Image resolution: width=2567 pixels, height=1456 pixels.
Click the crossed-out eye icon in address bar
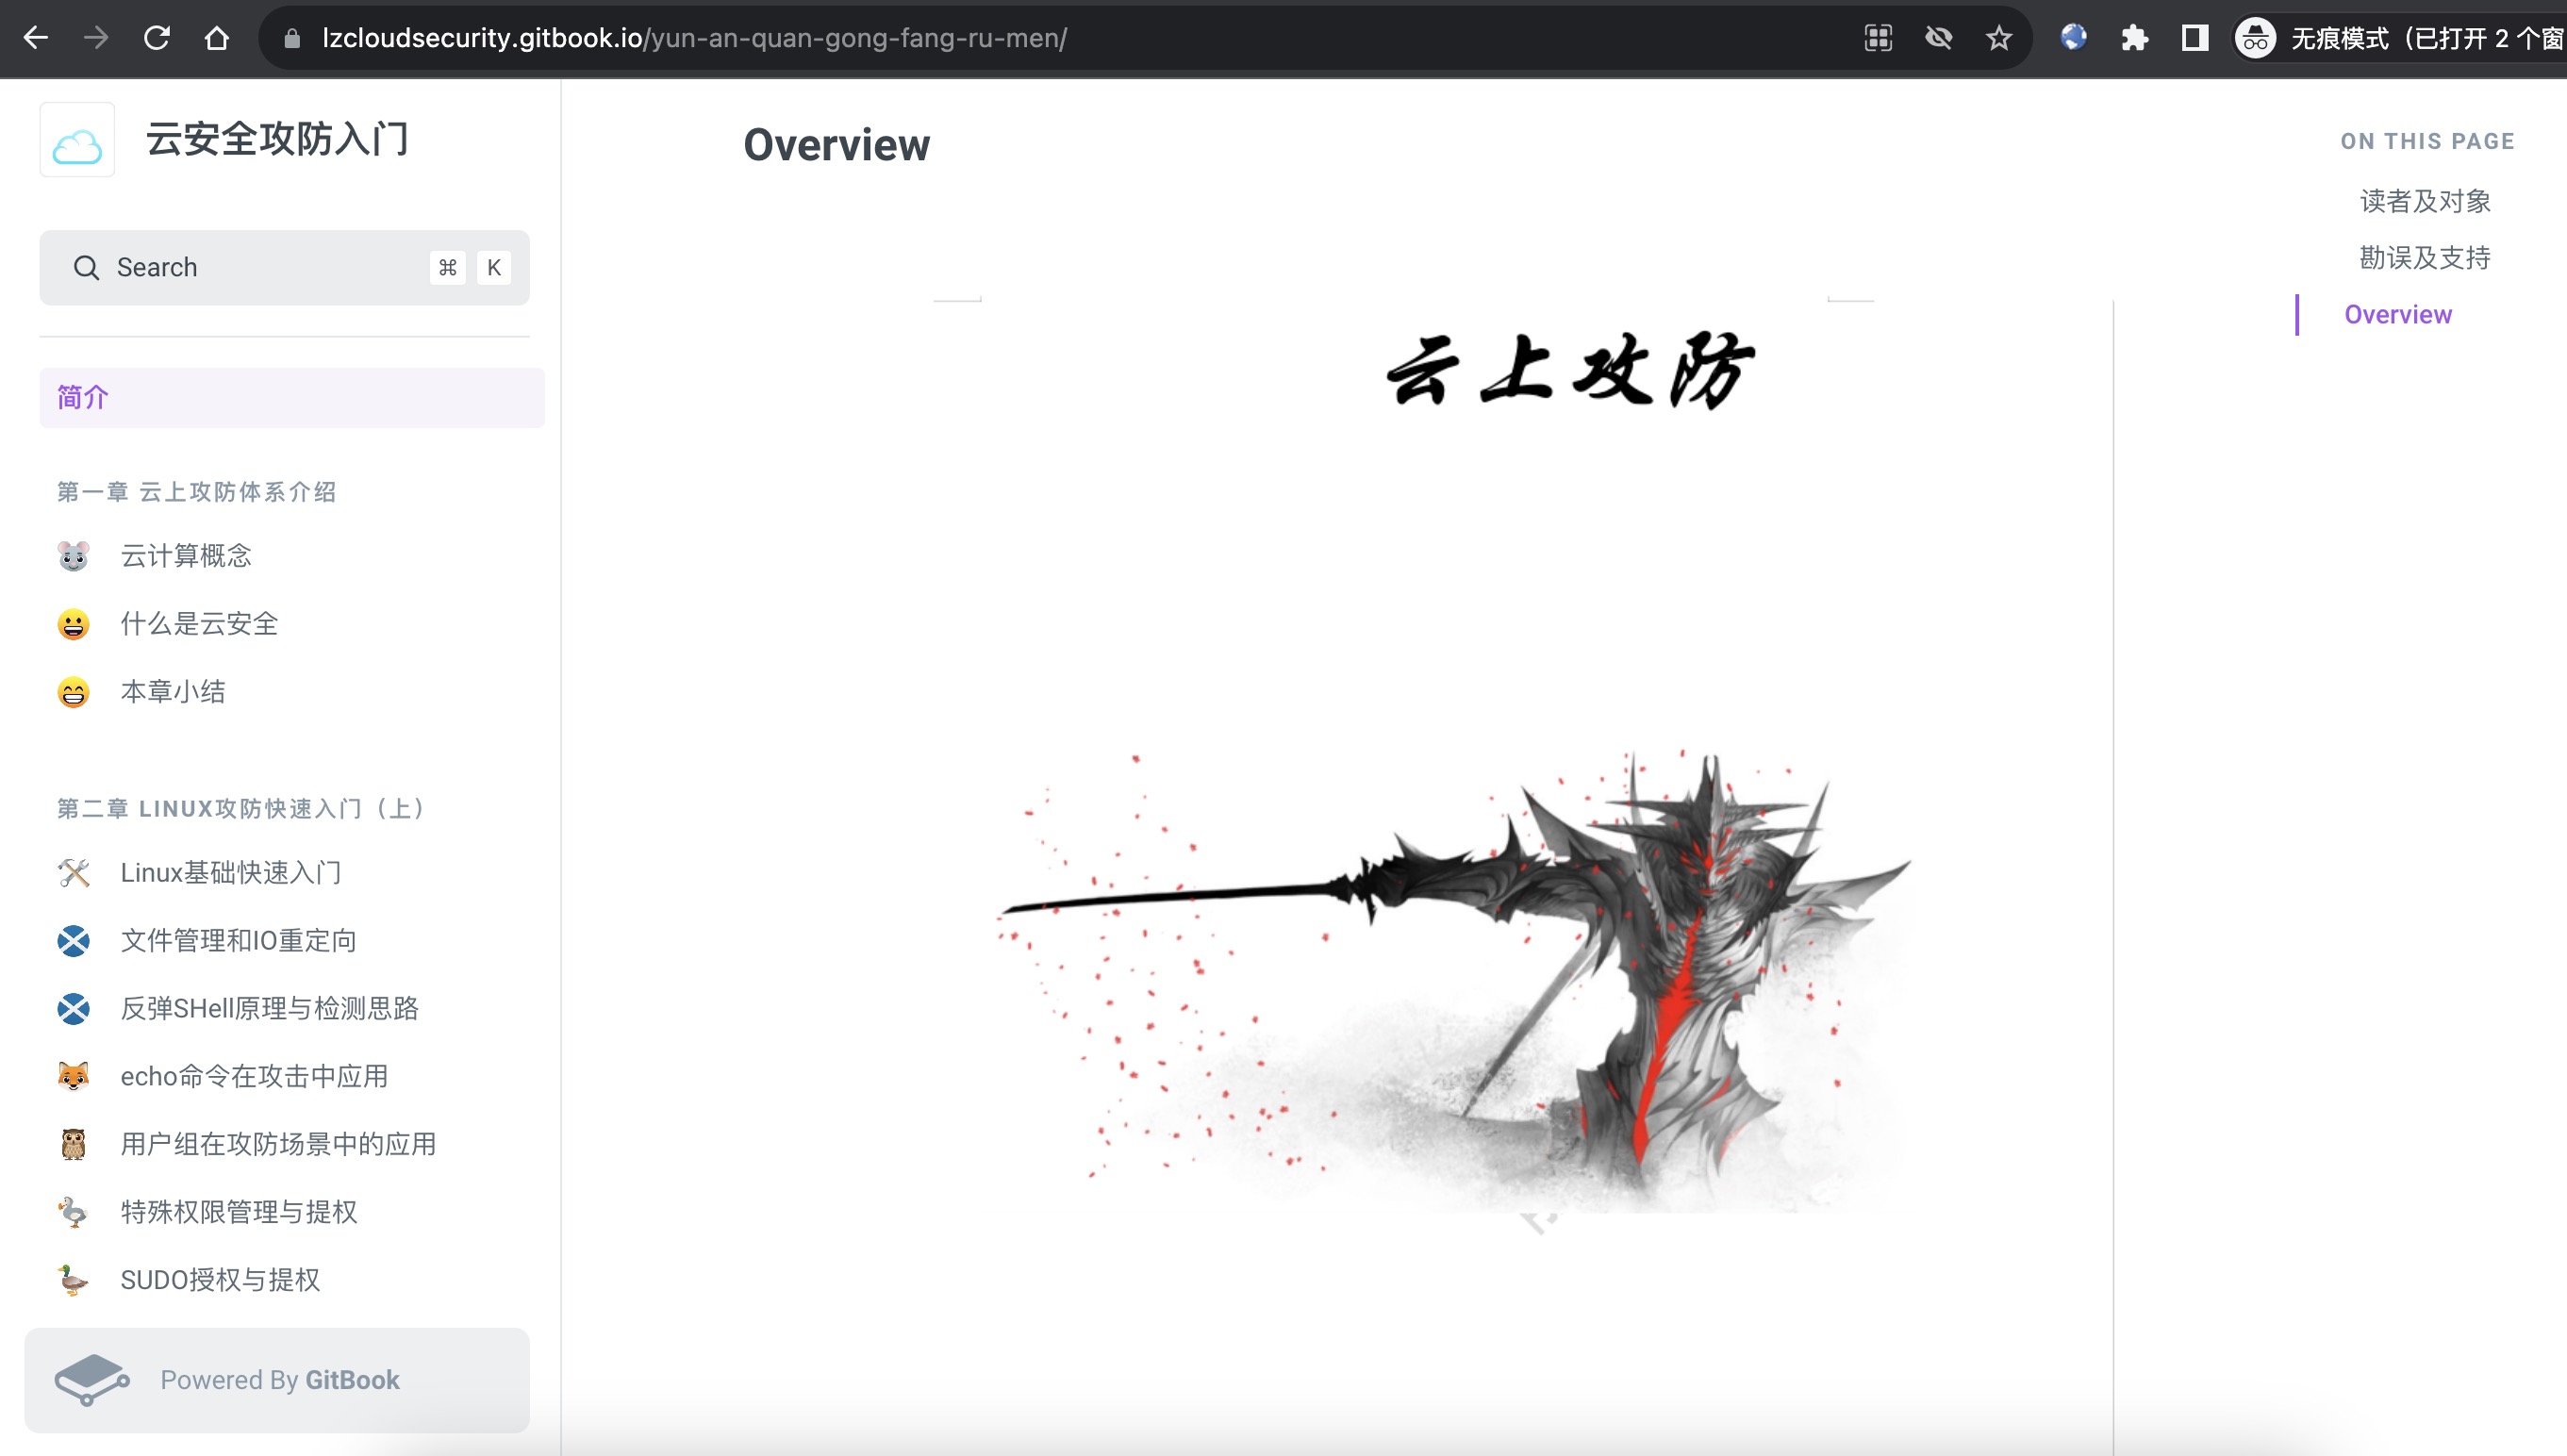[1938, 38]
